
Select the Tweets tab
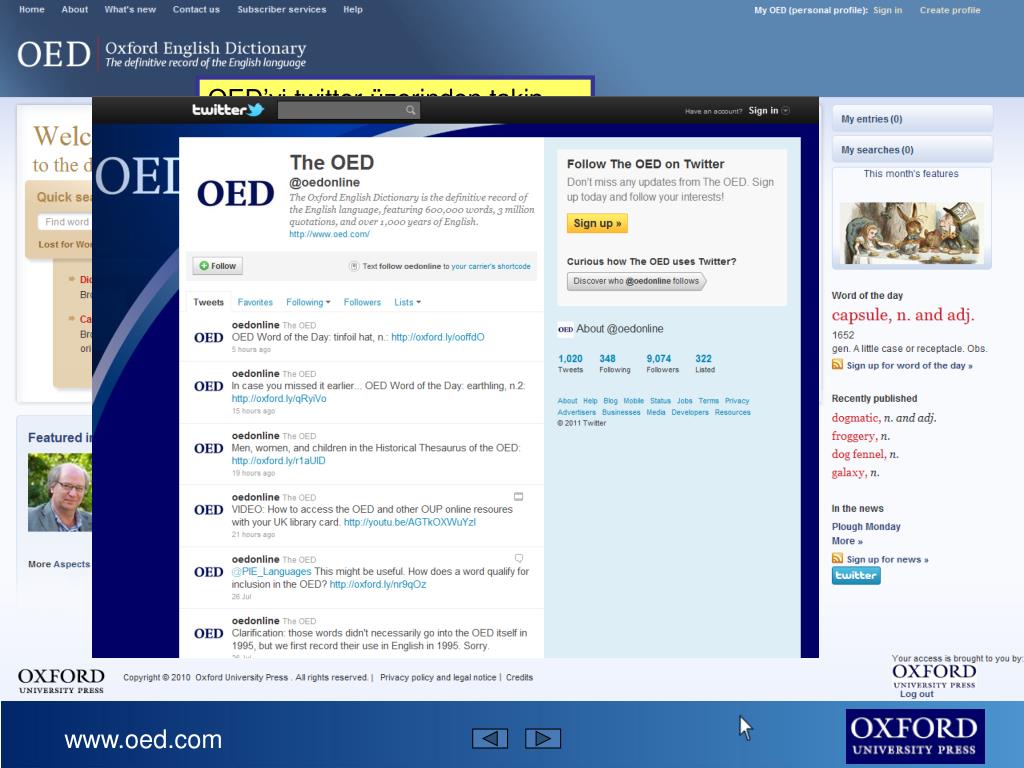[208, 302]
